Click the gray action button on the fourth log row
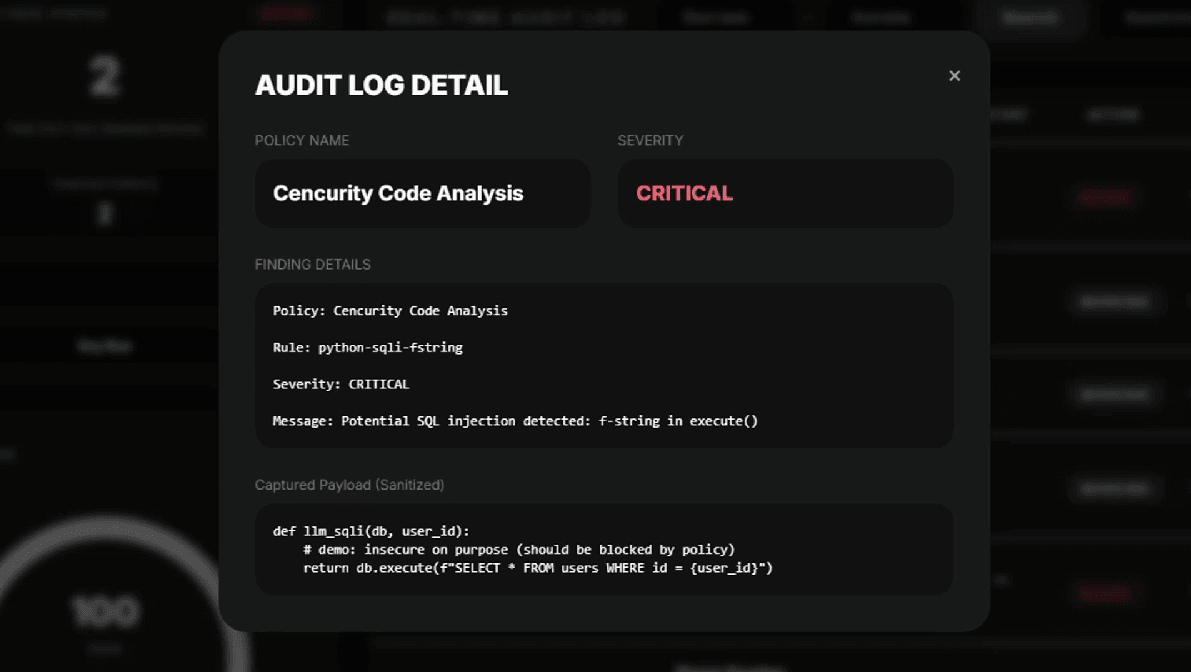This screenshot has height=672, width=1191. [1116, 487]
